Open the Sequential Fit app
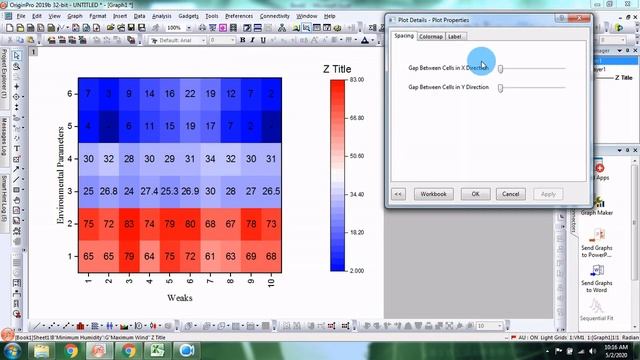 596,310
